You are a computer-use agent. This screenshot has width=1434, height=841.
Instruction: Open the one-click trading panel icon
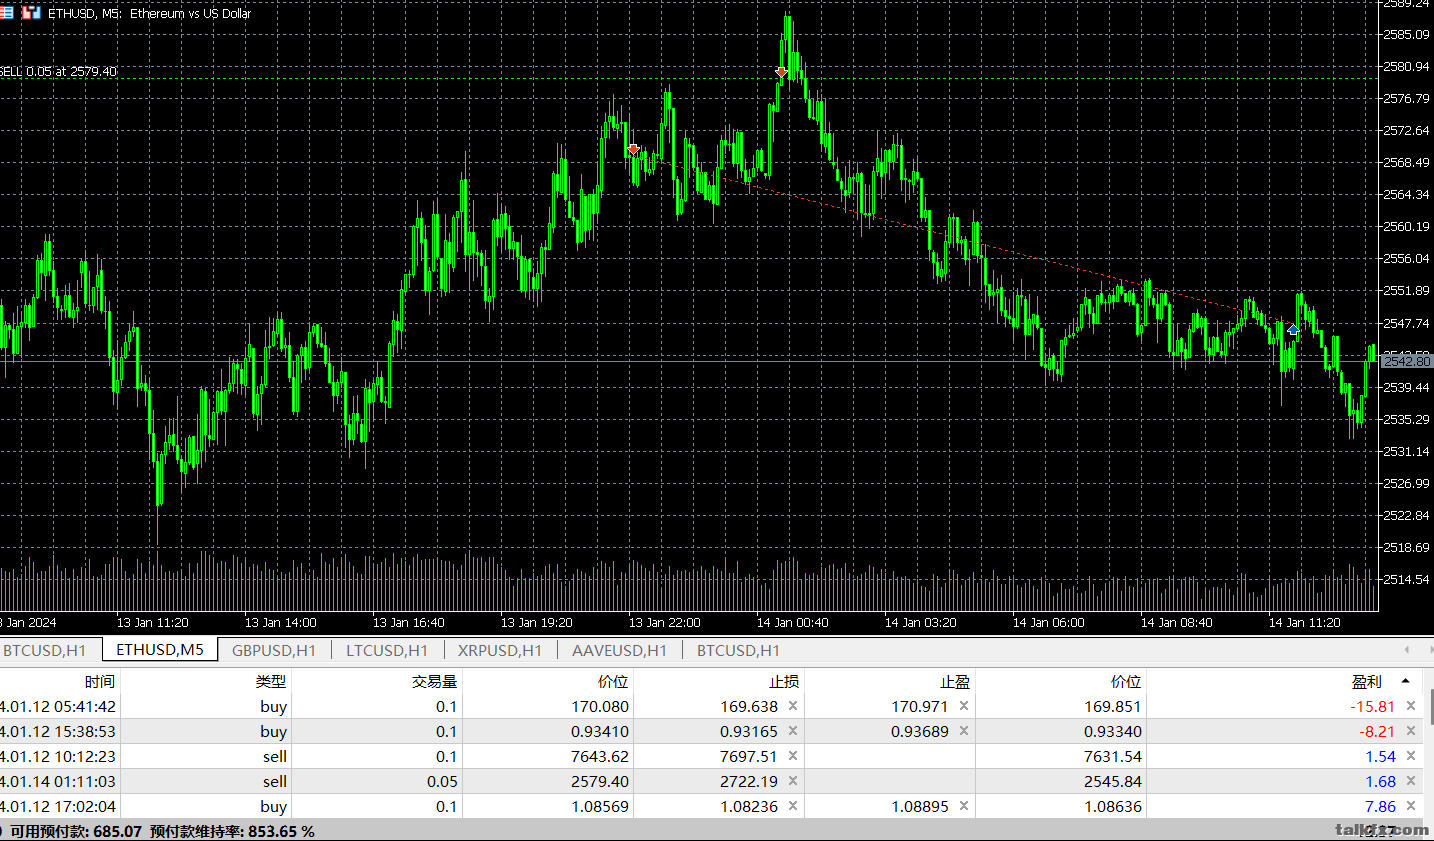pos(6,13)
